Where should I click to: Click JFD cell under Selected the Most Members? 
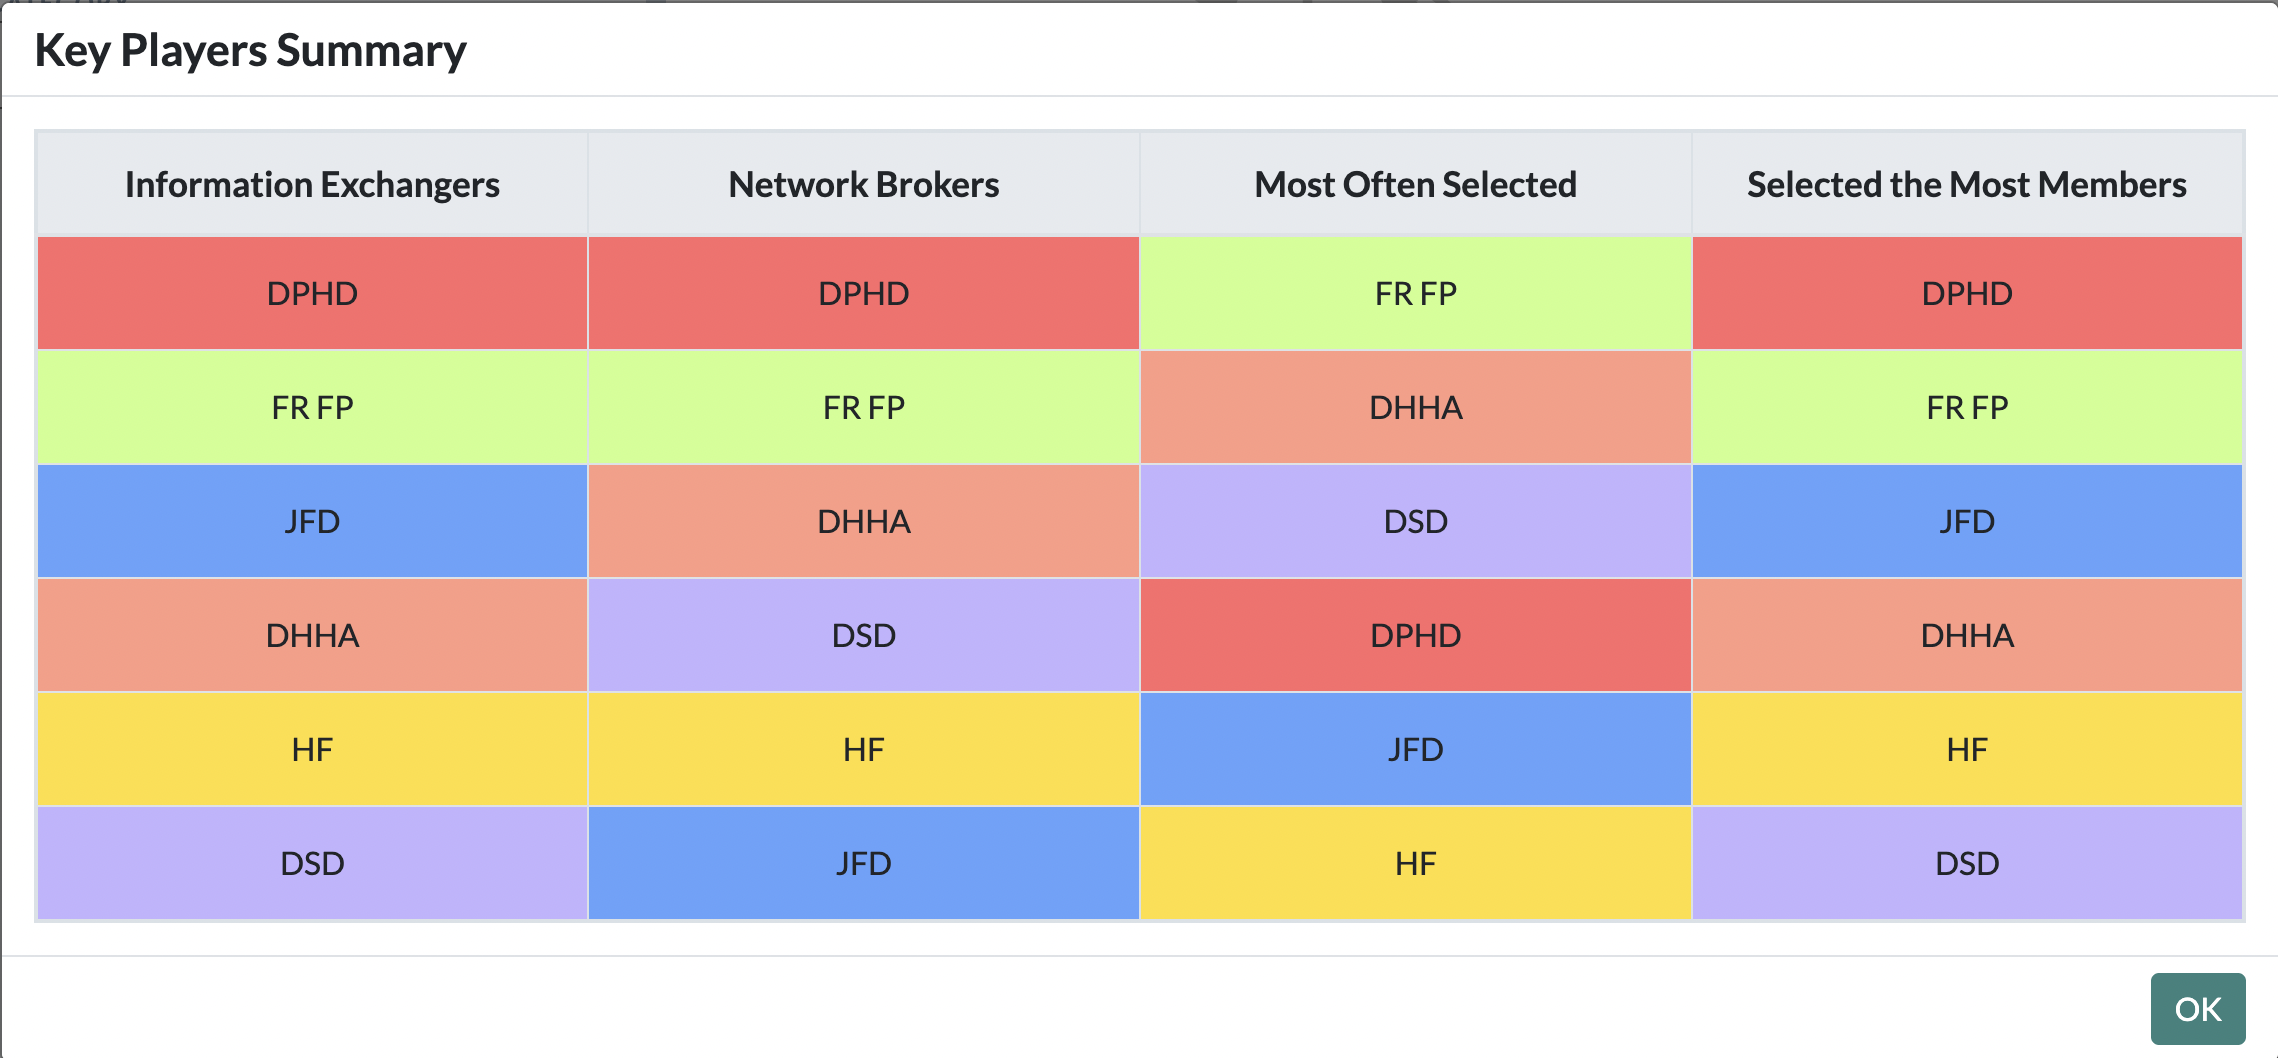click(x=1967, y=521)
